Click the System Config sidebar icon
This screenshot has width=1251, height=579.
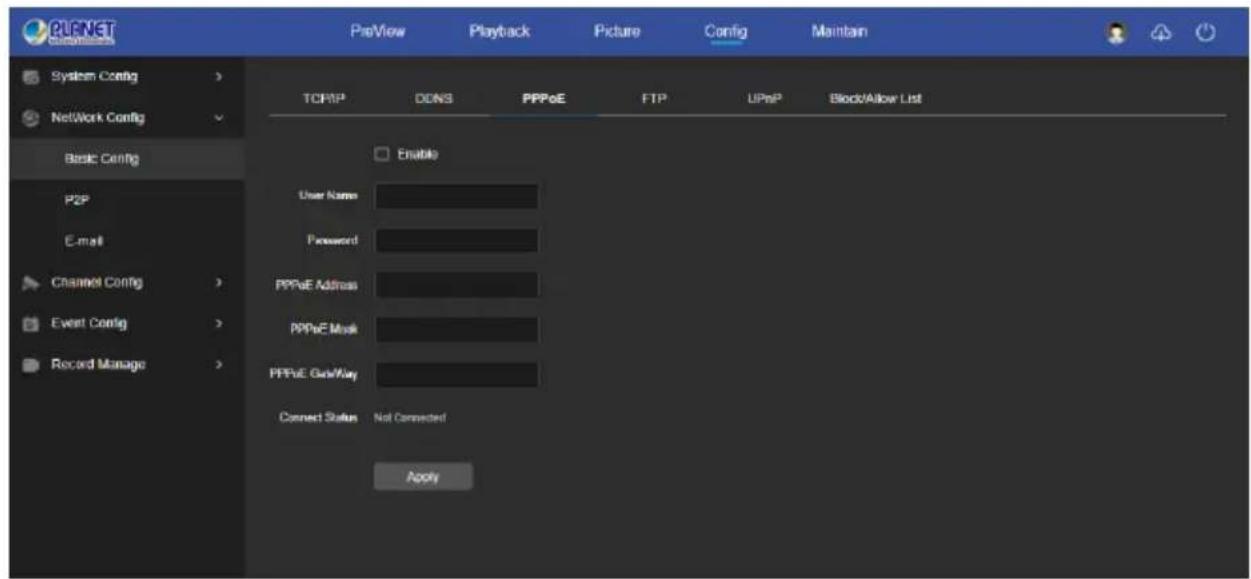point(28,77)
